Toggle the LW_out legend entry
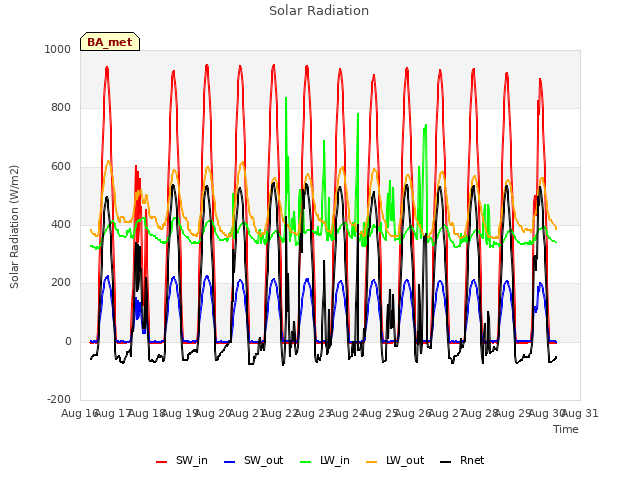Viewport: 640px width, 480px height. pyautogui.click(x=395, y=461)
